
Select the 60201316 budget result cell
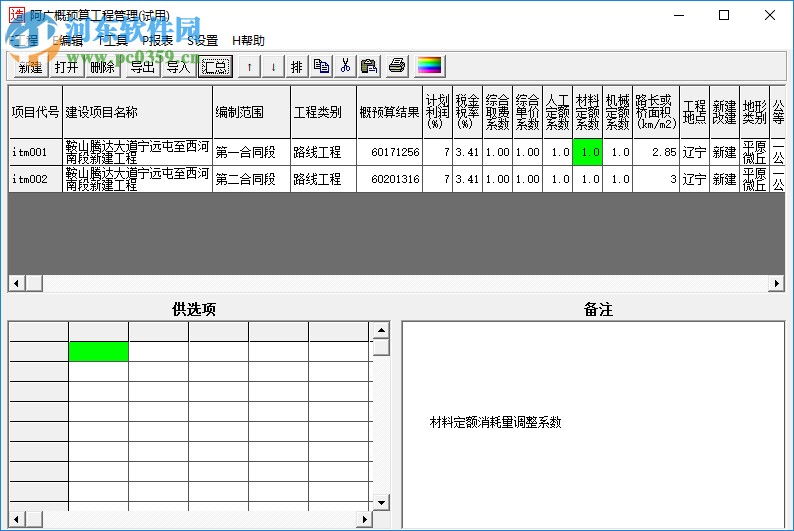389,179
